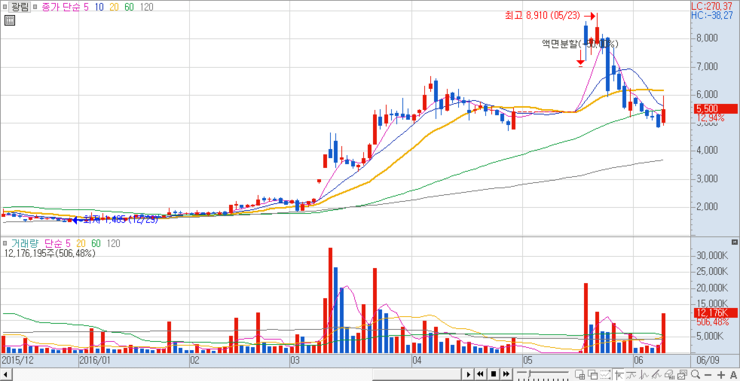The width and height of the screenshot is (740, 381).
Task: Click the overlapping windows icon in bottom toolbar
Action: click(593, 374)
